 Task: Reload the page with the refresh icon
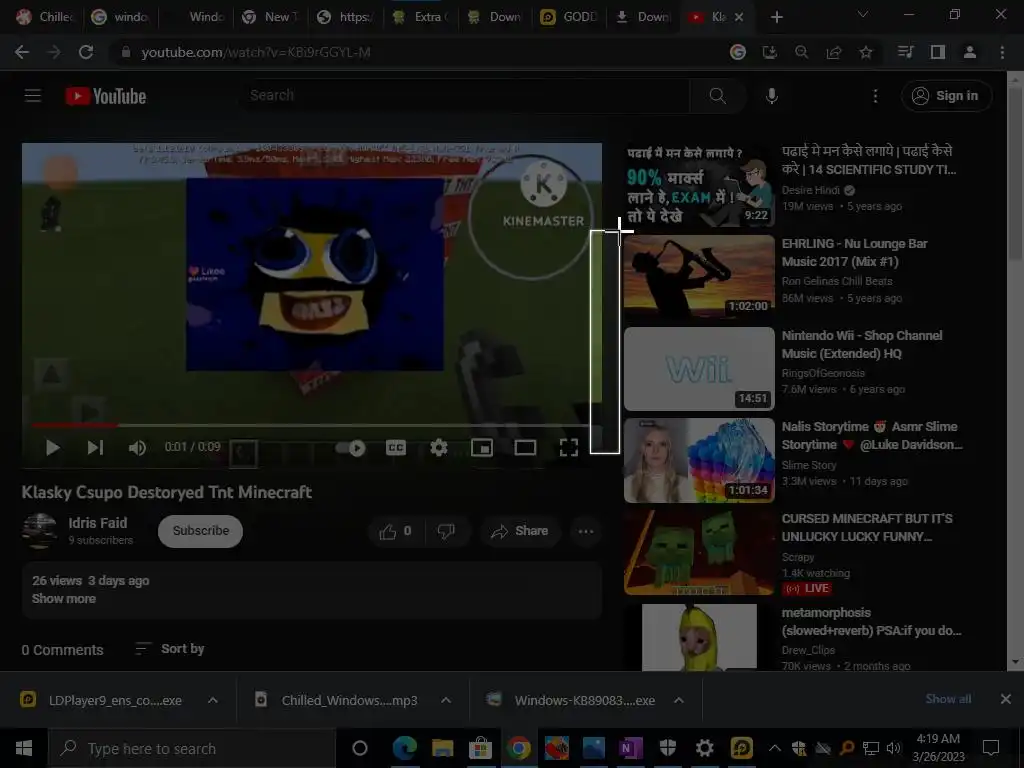(x=86, y=52)
